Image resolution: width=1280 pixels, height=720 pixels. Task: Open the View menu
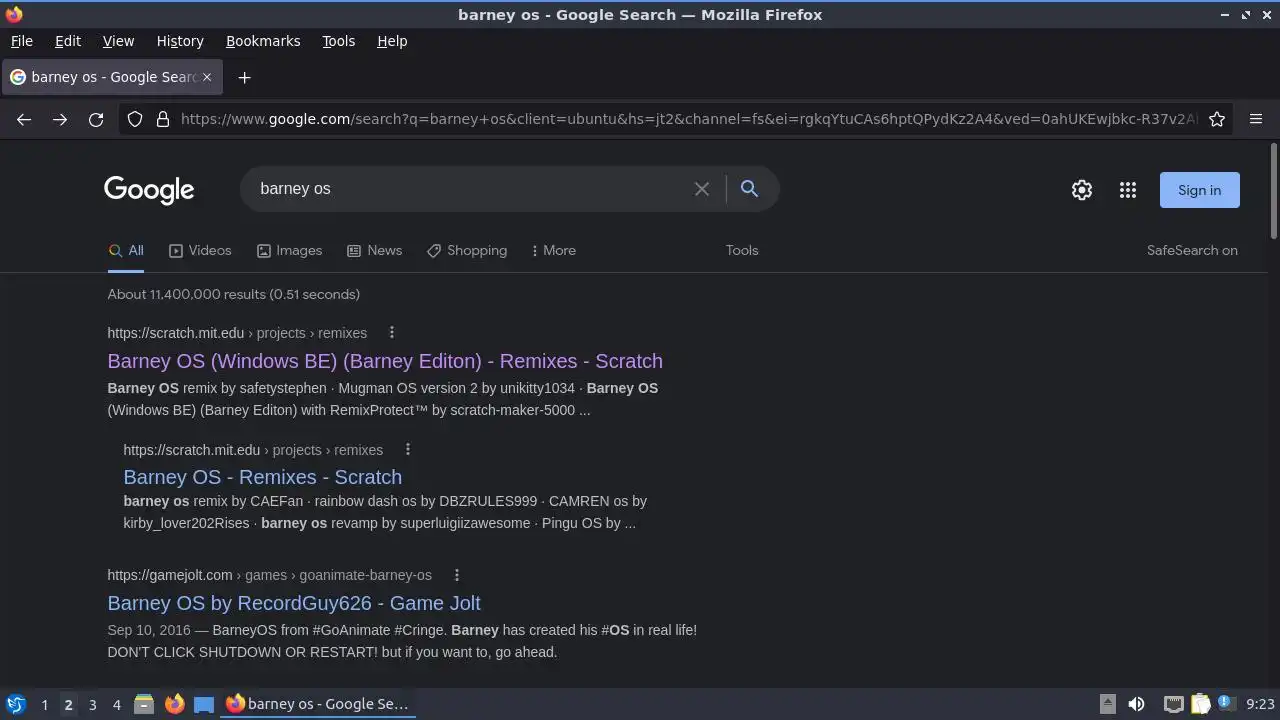click(118, 41)
